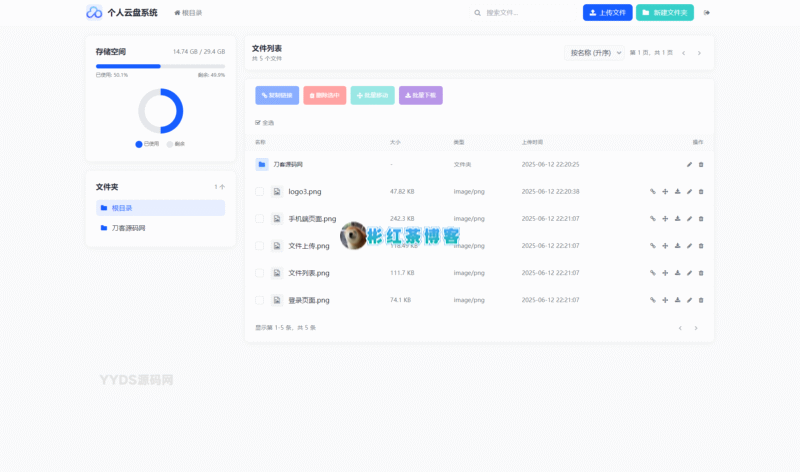Click the storage donut chart
The image size is (800, 472).
tap(161, 111)
